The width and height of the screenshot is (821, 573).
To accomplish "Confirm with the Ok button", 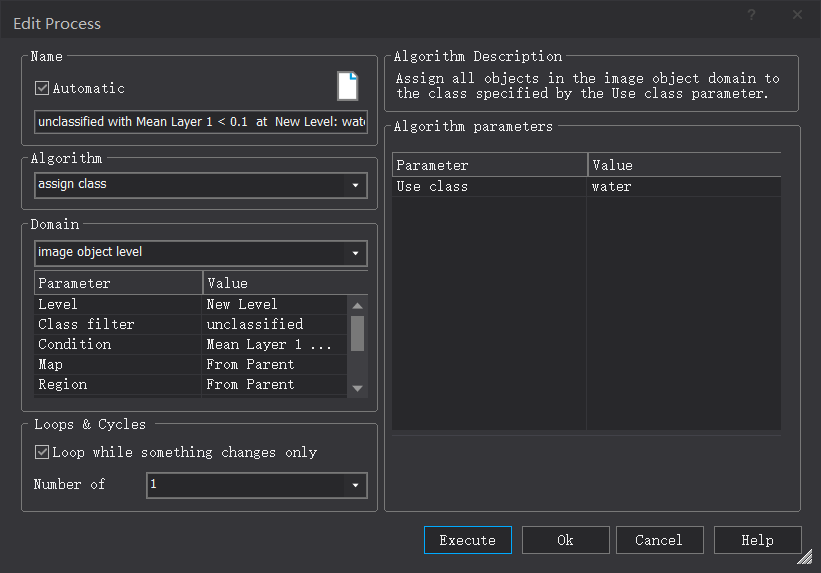I will (x=565, y=540).
